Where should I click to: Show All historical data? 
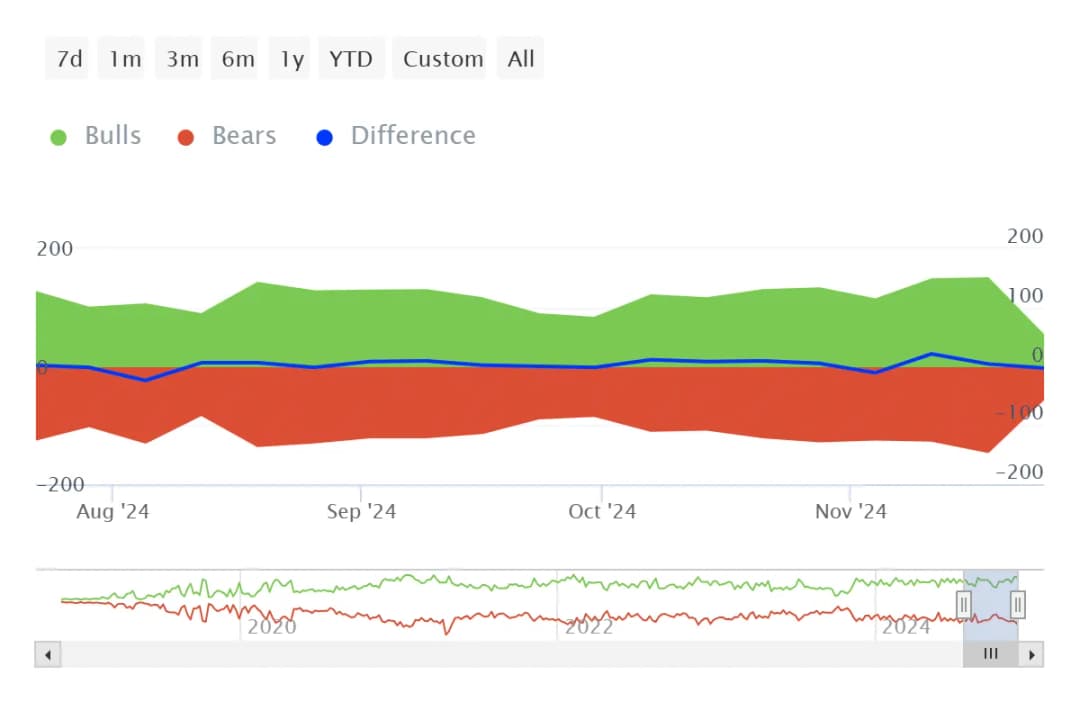click(521, 59)
